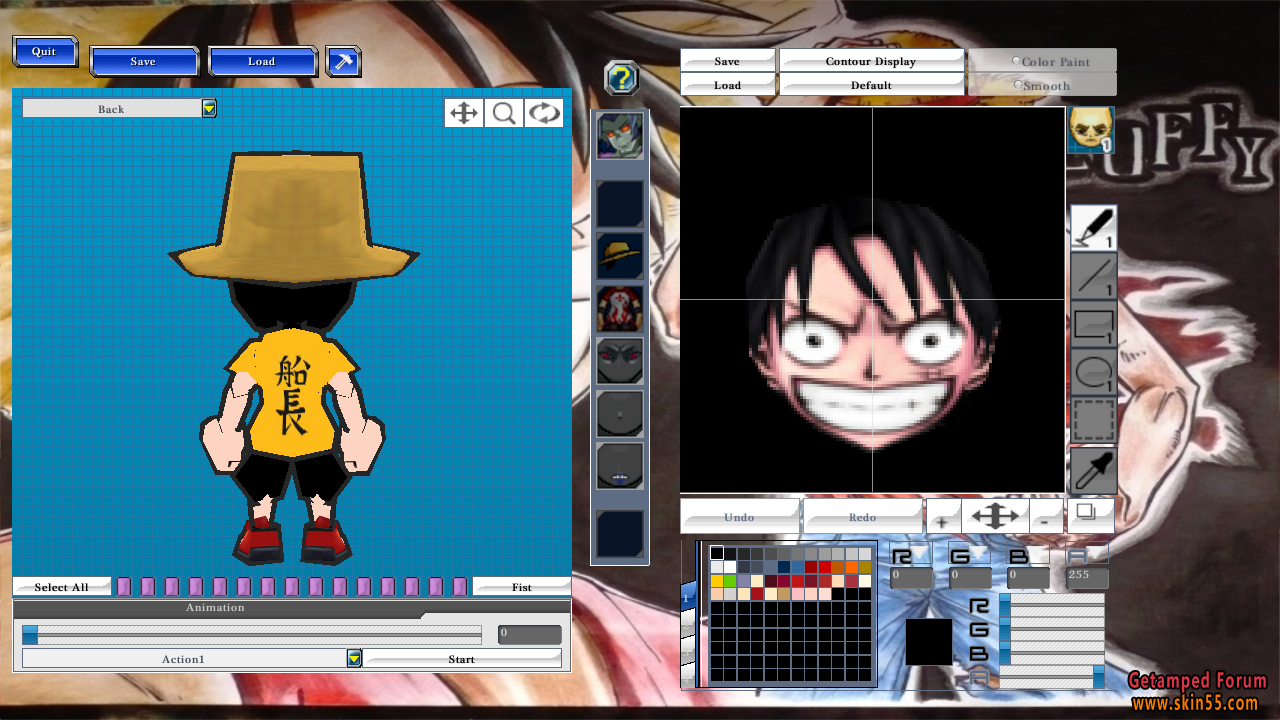Click the animation frame slider

point(252,635)
